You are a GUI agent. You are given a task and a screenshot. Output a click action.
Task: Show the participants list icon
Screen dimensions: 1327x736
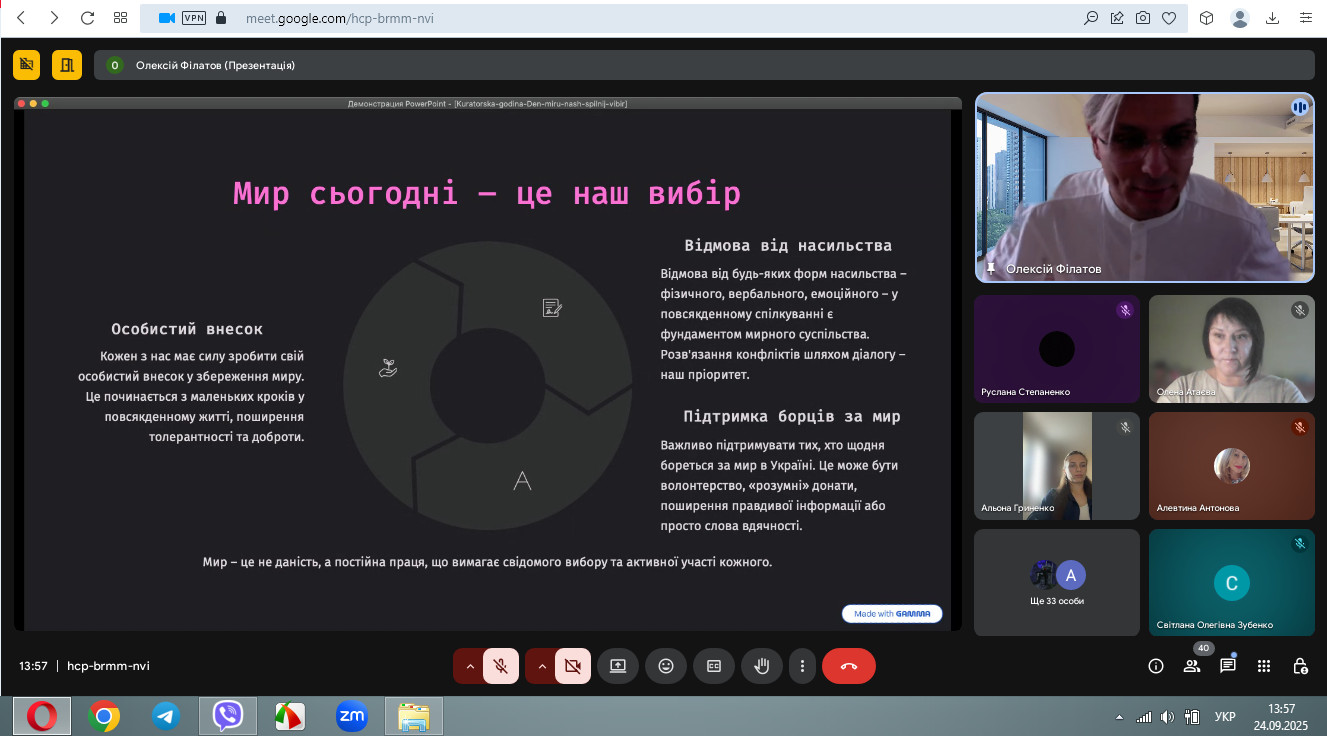point(1191,666)
